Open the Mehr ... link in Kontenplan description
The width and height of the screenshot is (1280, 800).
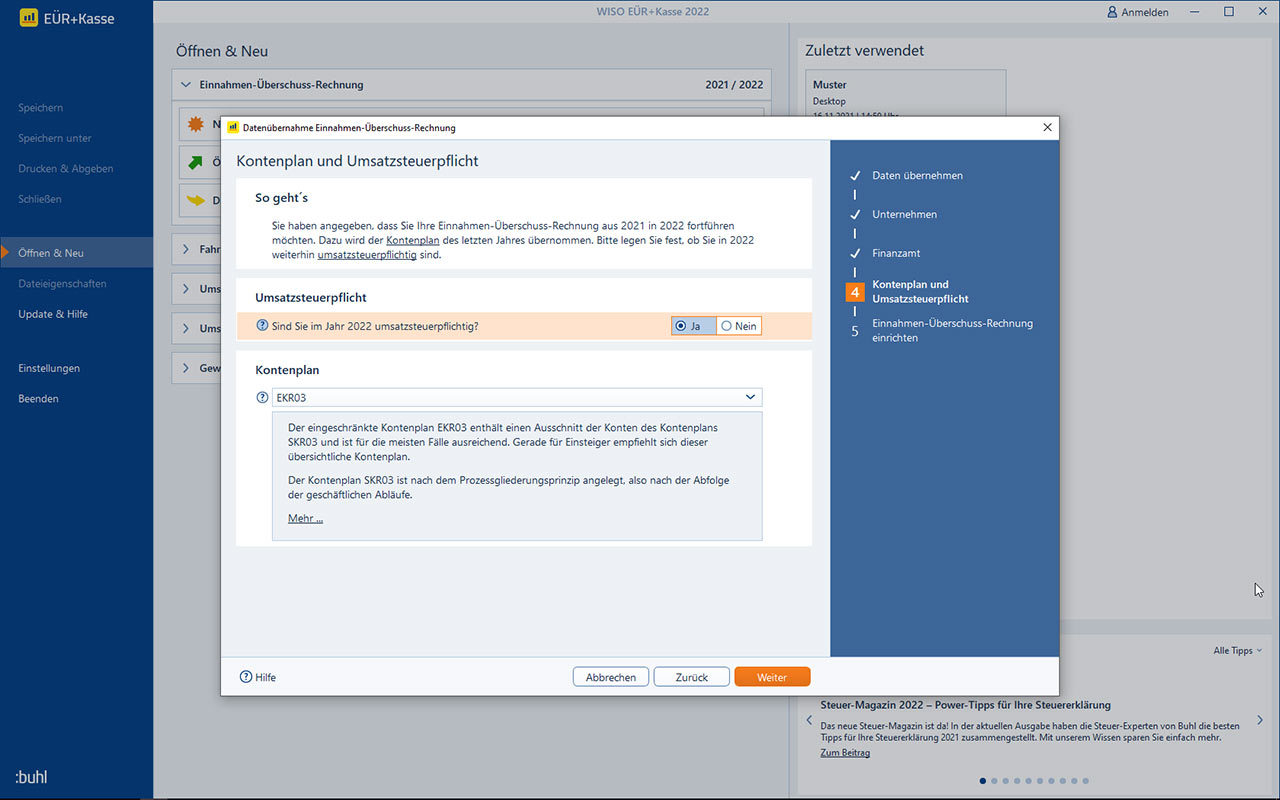pos(305,518)
